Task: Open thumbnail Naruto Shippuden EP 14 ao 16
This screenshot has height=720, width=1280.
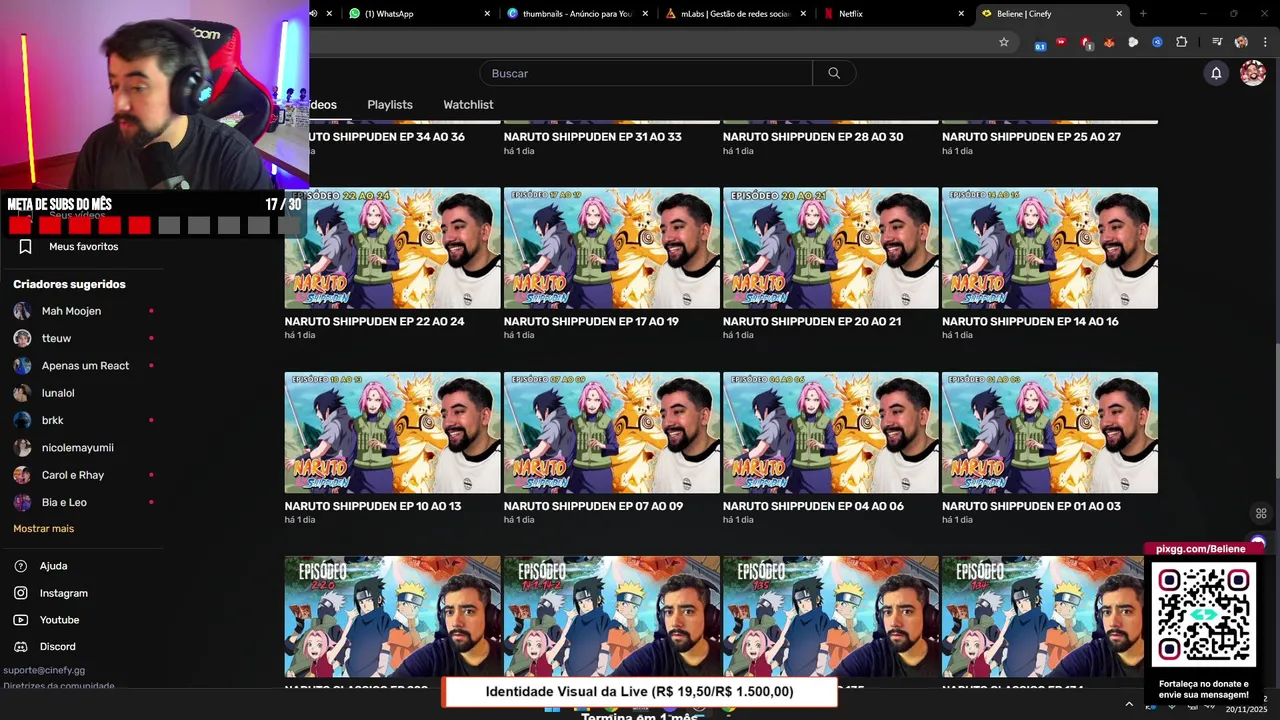Action: tap(1050, 248)
